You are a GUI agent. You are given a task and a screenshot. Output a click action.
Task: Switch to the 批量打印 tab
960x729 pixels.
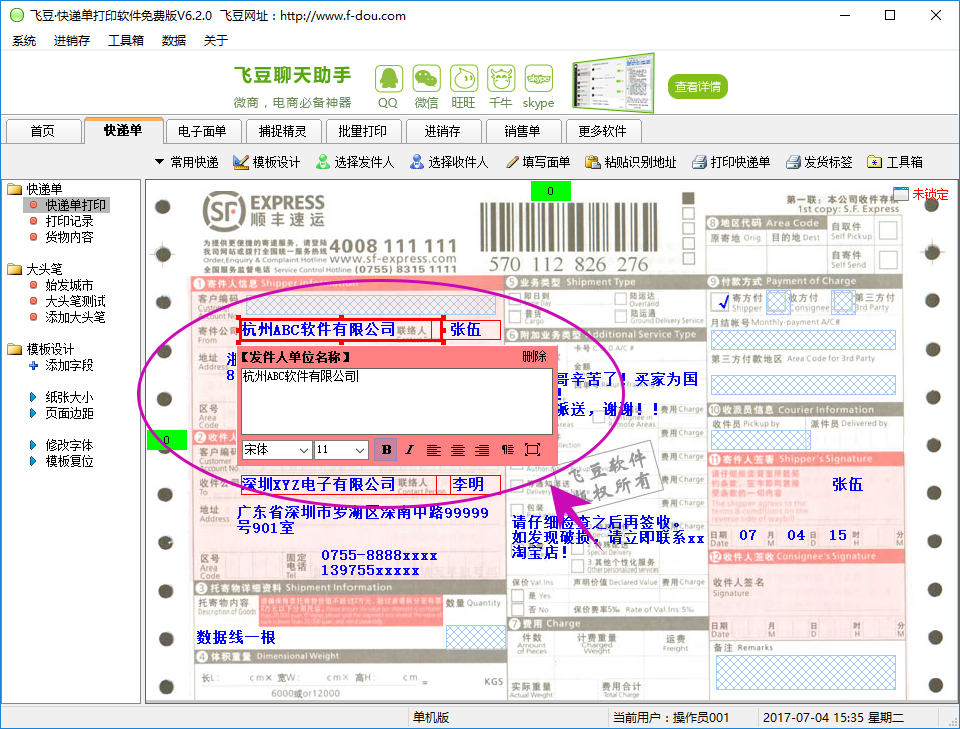tap(362, 131)
